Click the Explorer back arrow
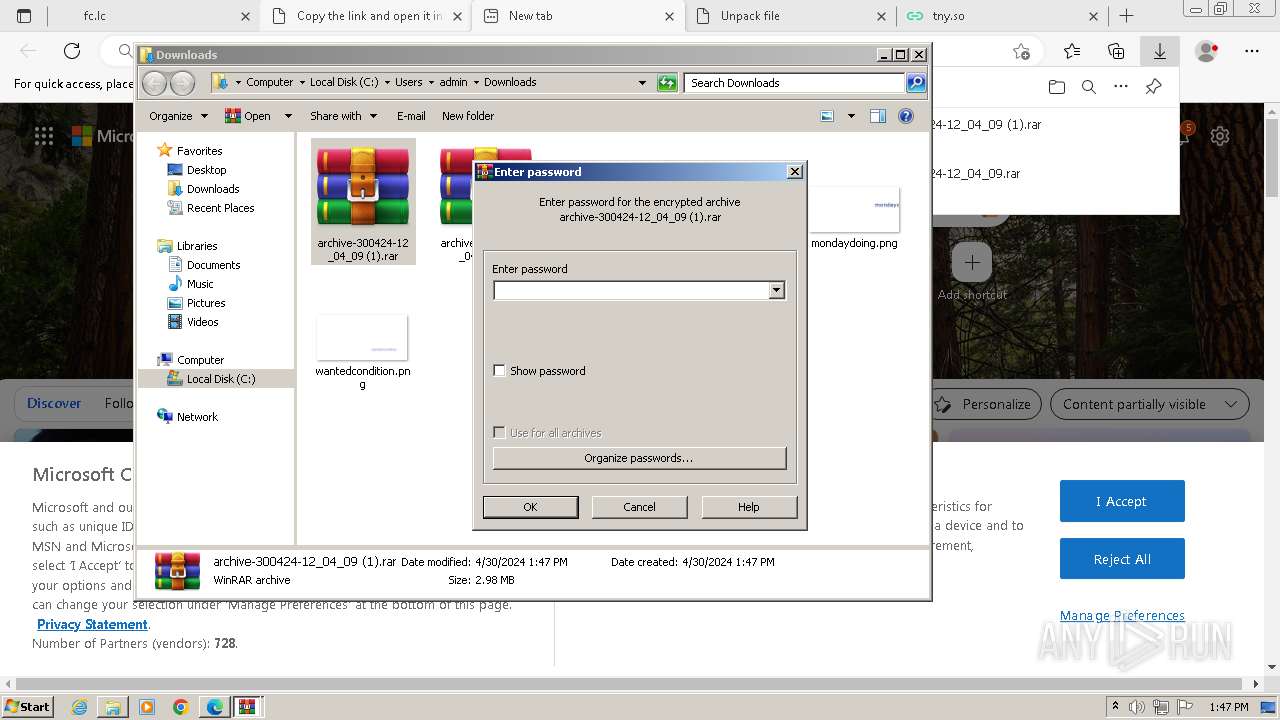The height and width of the screenshot is (720, 1280). (x=155, y=83)
